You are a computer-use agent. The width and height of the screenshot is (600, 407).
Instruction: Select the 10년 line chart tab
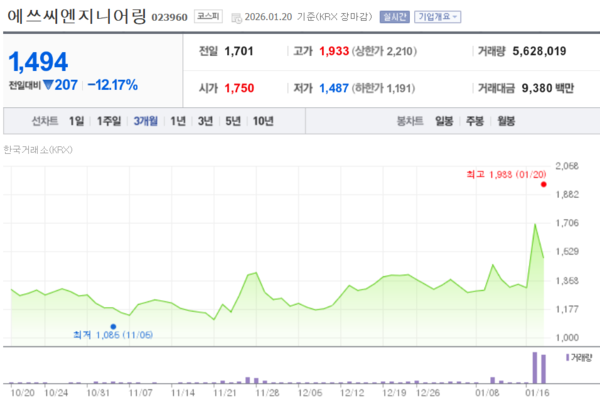pyautogui.click(x=263, y=121)
